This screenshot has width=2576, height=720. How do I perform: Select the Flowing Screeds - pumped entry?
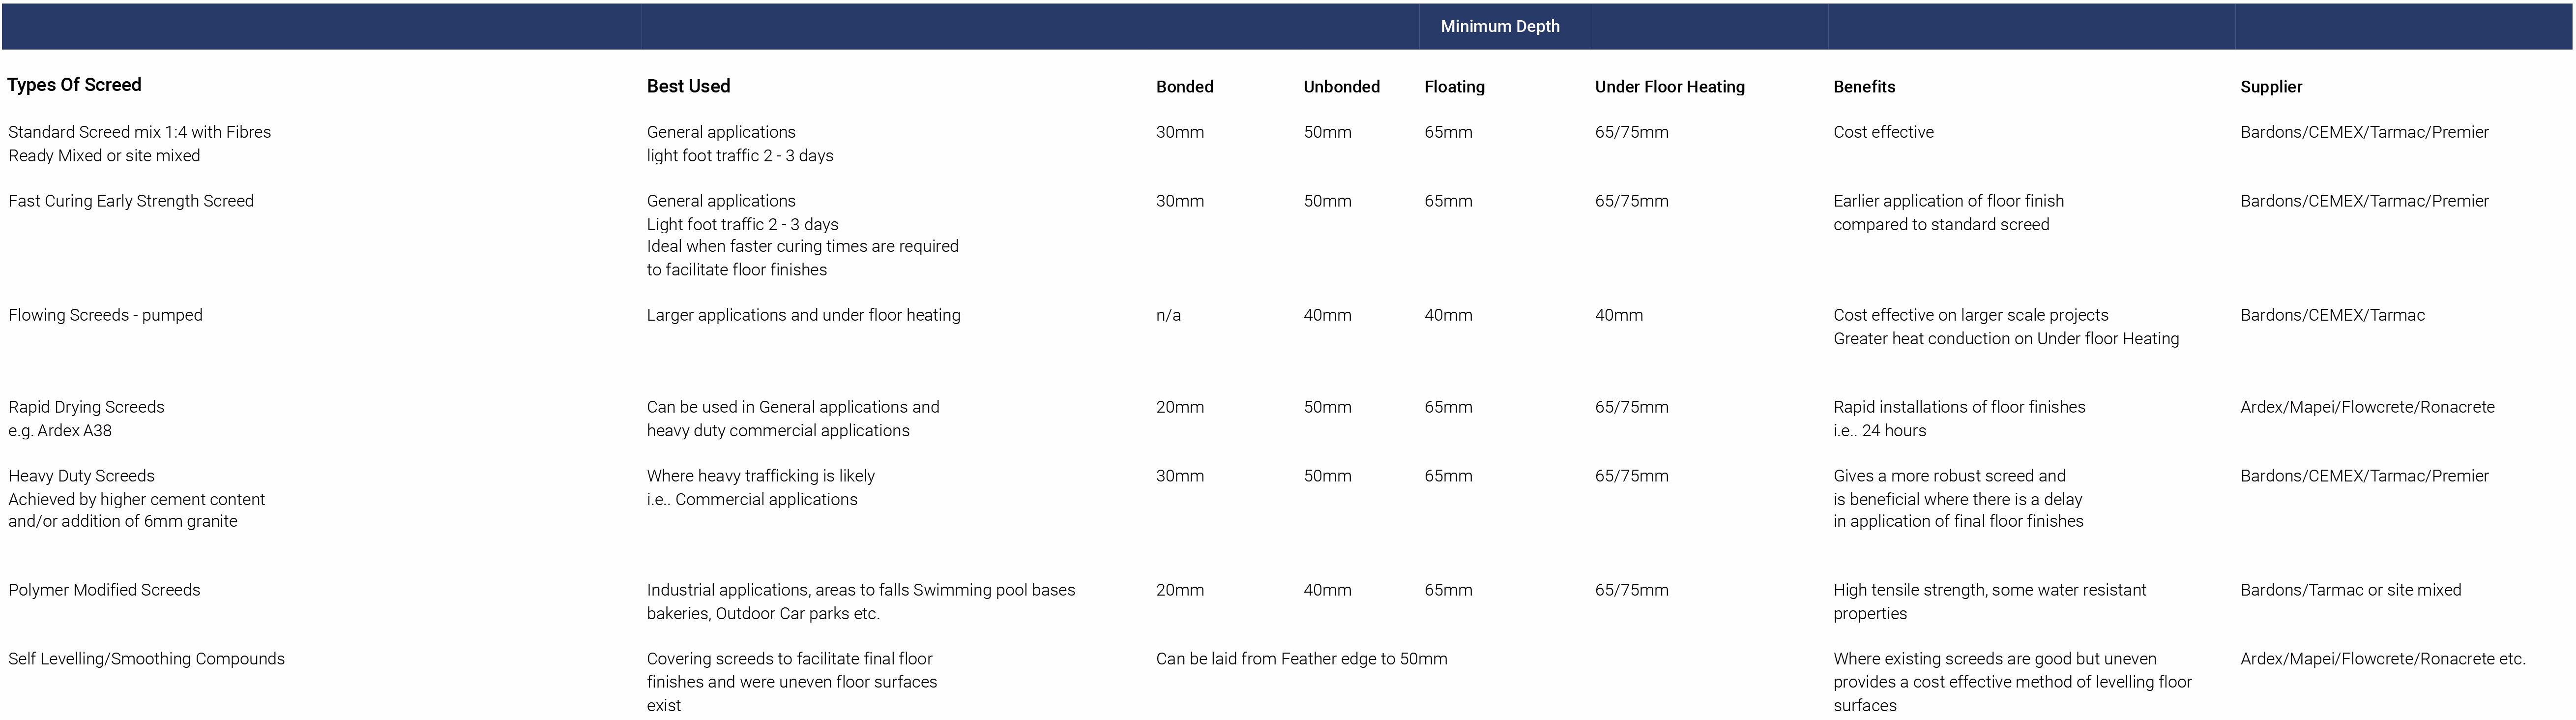(105, 315)
